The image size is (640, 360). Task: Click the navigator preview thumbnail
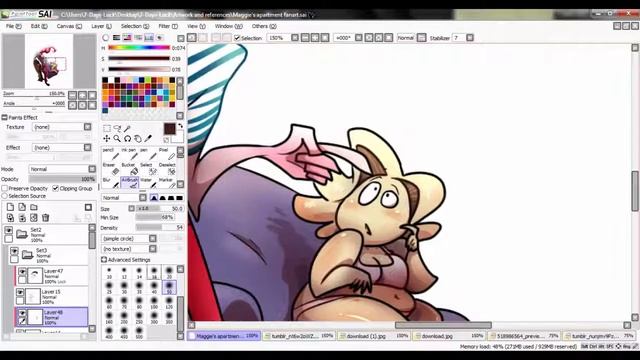click(49, 61)
